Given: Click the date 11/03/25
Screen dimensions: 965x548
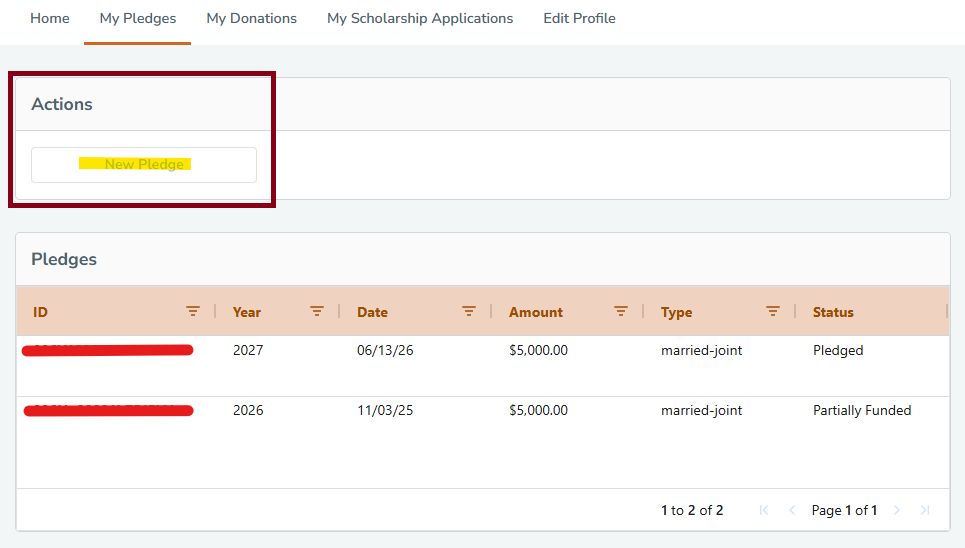Looking at the screenshot, I should [385, 410].
